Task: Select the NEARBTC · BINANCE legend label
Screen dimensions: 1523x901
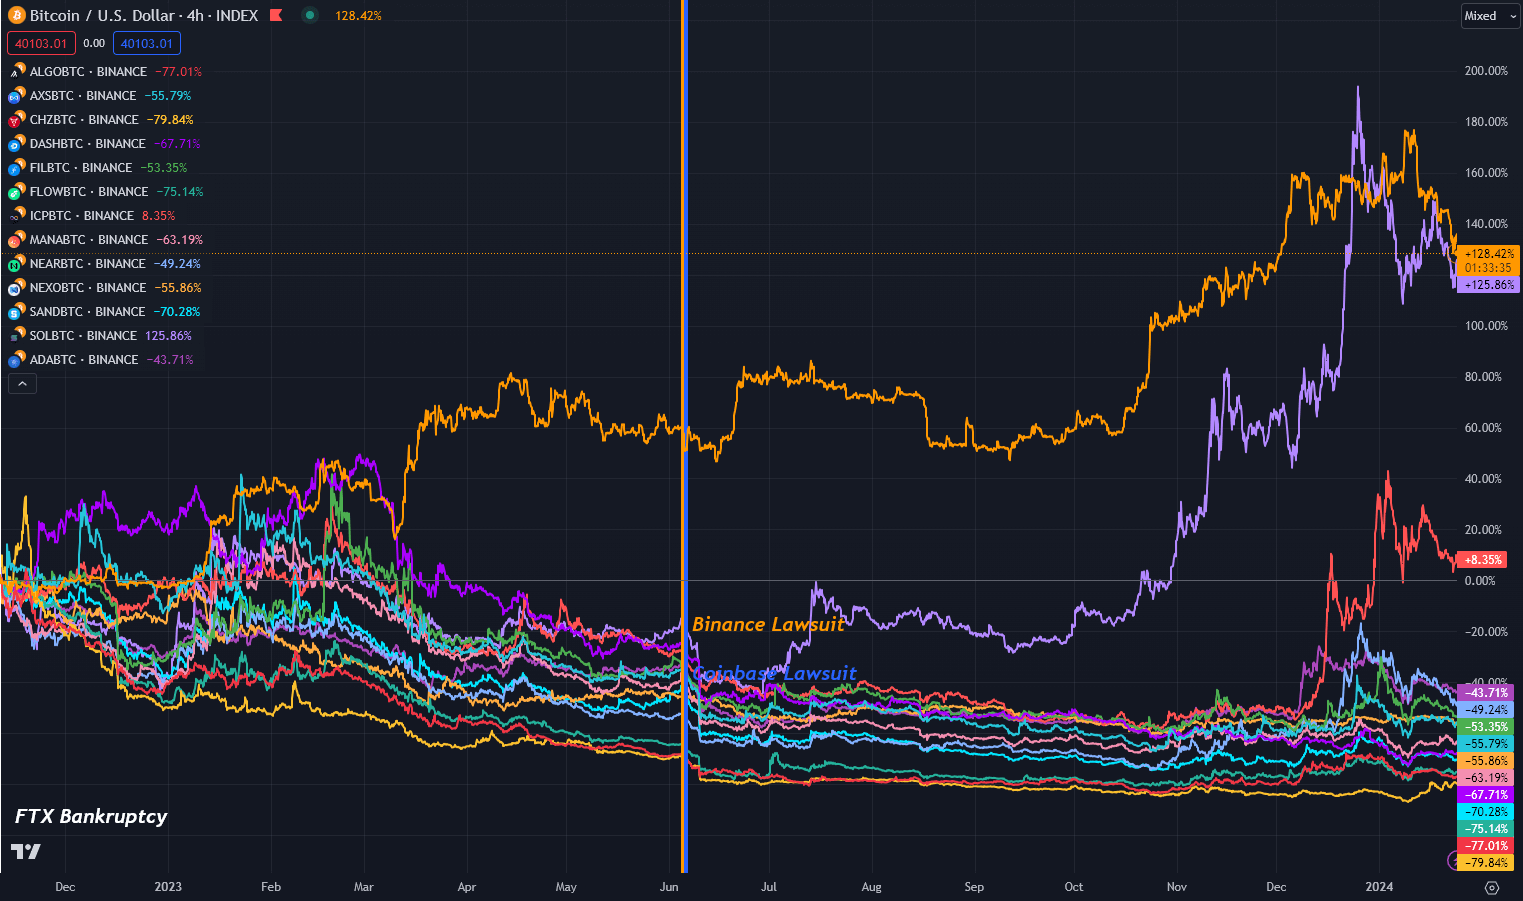Action: (x=88, y=263)
